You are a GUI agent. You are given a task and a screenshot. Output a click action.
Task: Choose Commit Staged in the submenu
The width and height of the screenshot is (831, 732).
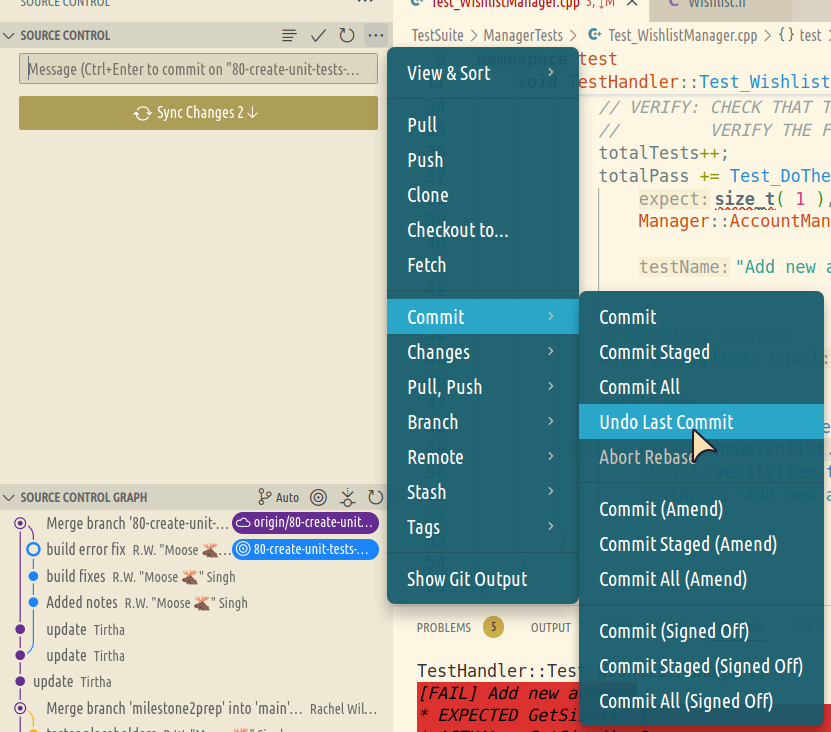(x=701, y=352)
